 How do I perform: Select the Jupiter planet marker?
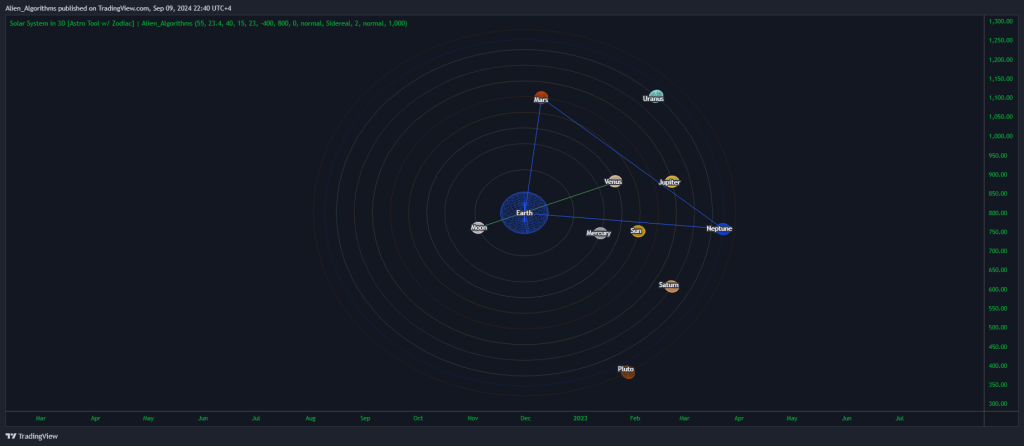(x=671, y=182)
